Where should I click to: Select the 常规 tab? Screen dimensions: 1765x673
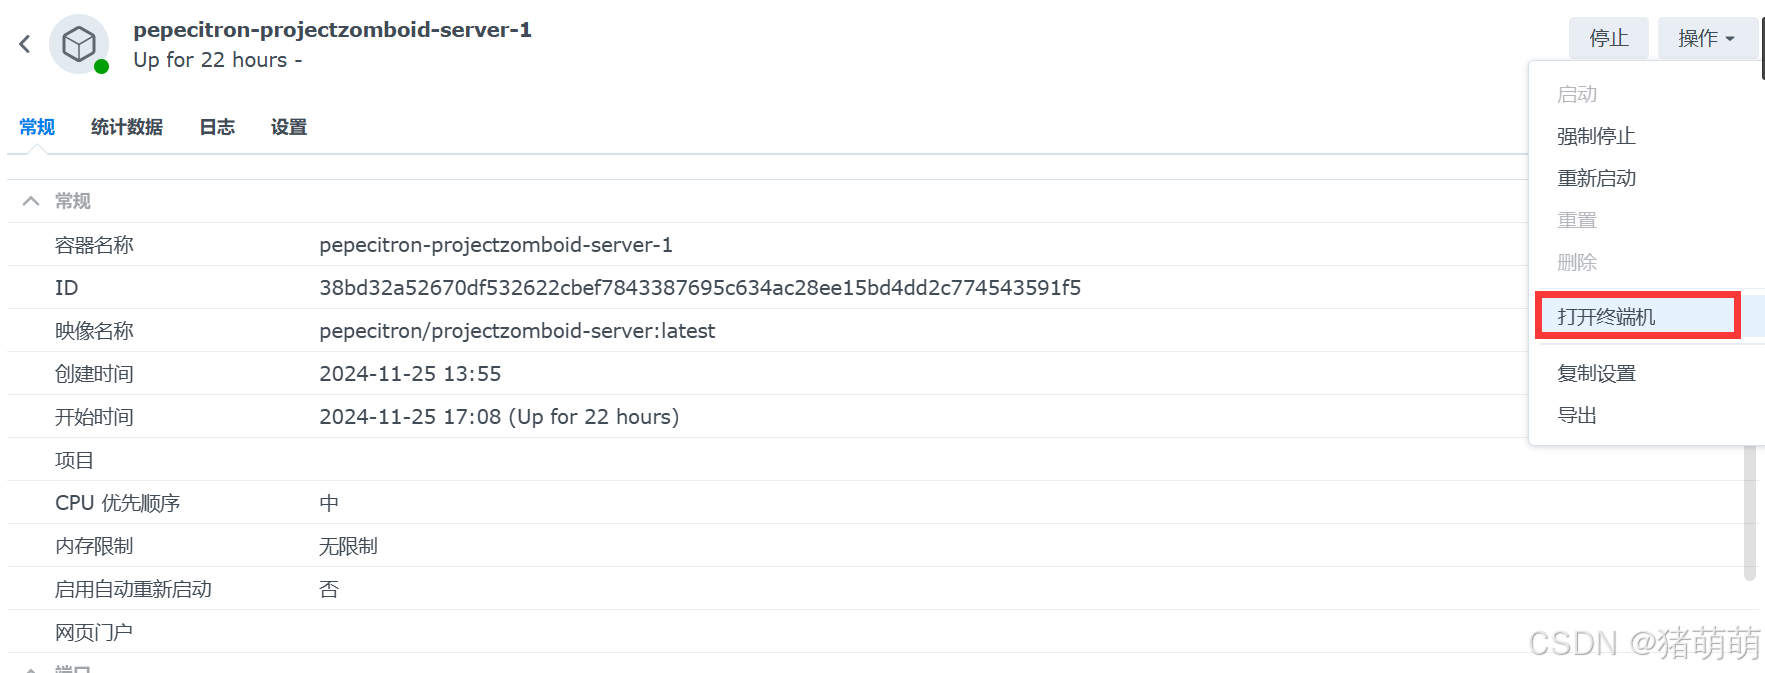37,127
